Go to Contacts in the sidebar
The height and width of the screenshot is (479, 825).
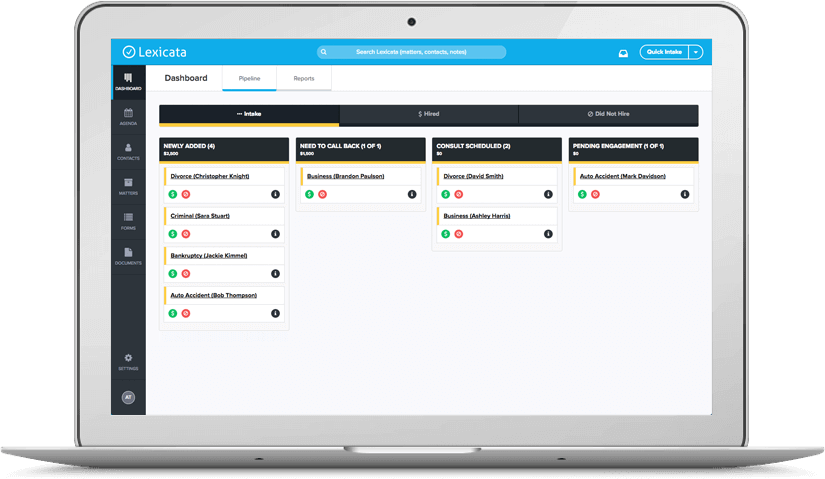coord(128,151)
